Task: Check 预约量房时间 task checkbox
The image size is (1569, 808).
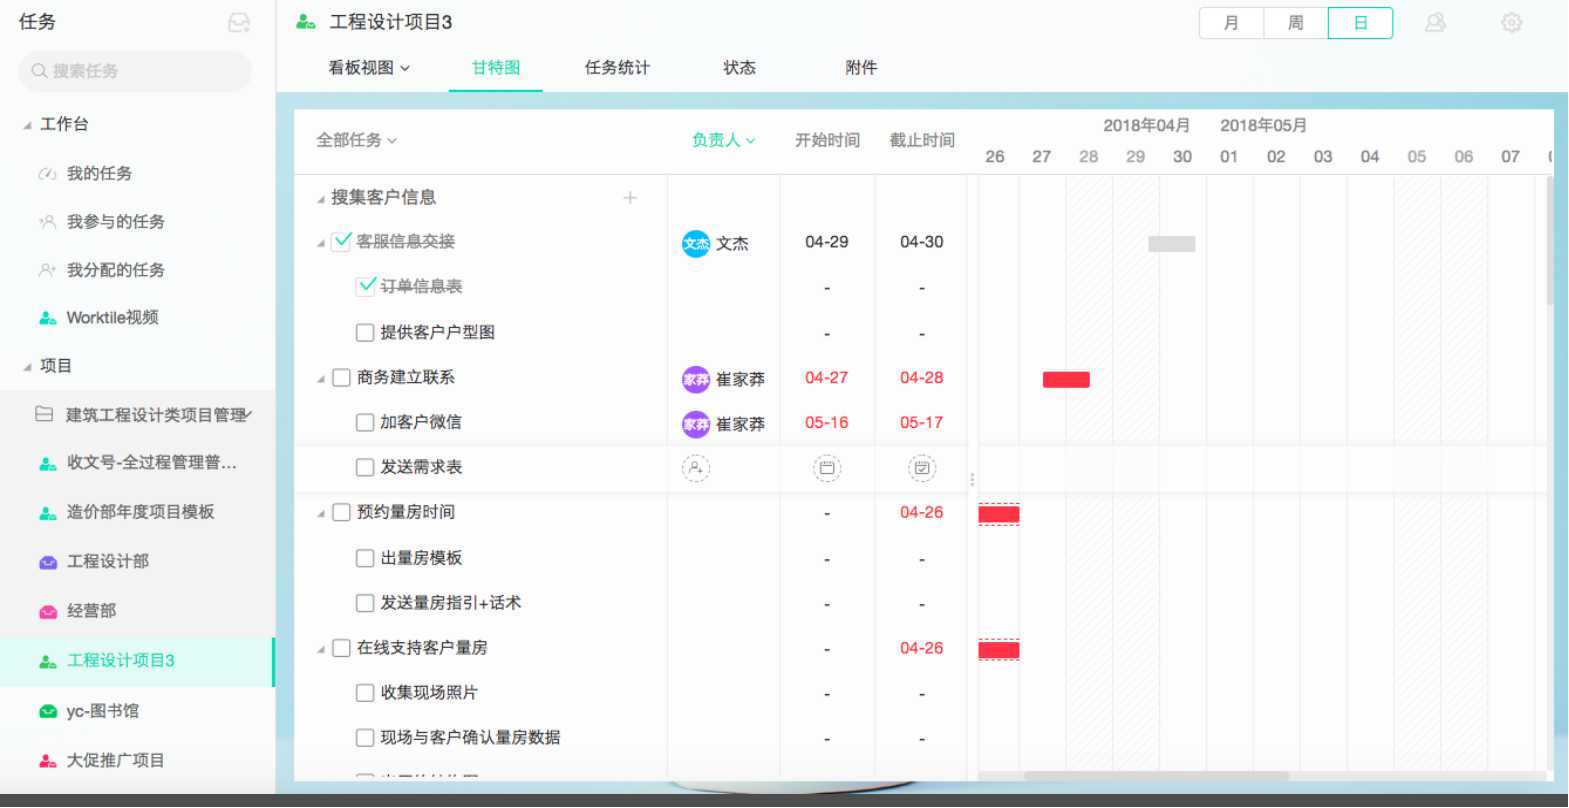Action: tap(342, 512)
